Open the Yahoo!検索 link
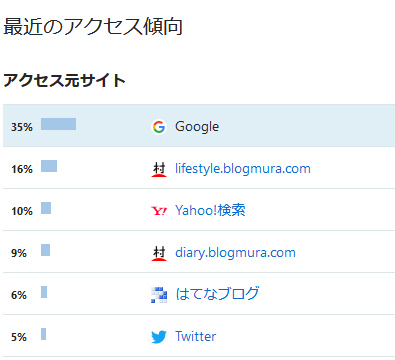Viewport: 395px width, 360px height. [x=210, y=210]
